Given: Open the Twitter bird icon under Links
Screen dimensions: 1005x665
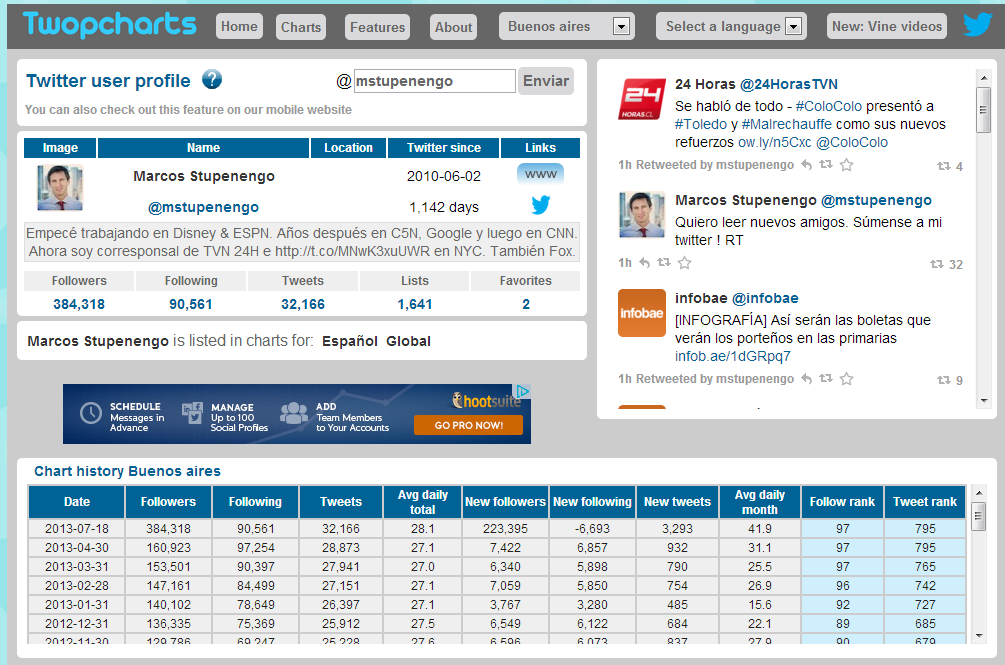Looking at the screenshot, I should [540, 206].
